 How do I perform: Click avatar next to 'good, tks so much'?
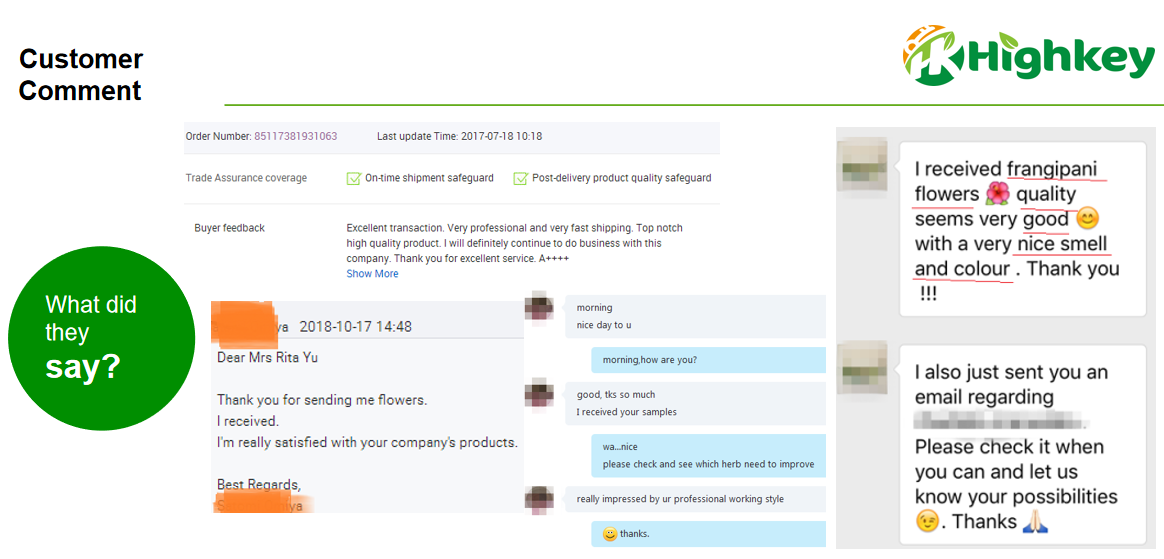(540, 394)
